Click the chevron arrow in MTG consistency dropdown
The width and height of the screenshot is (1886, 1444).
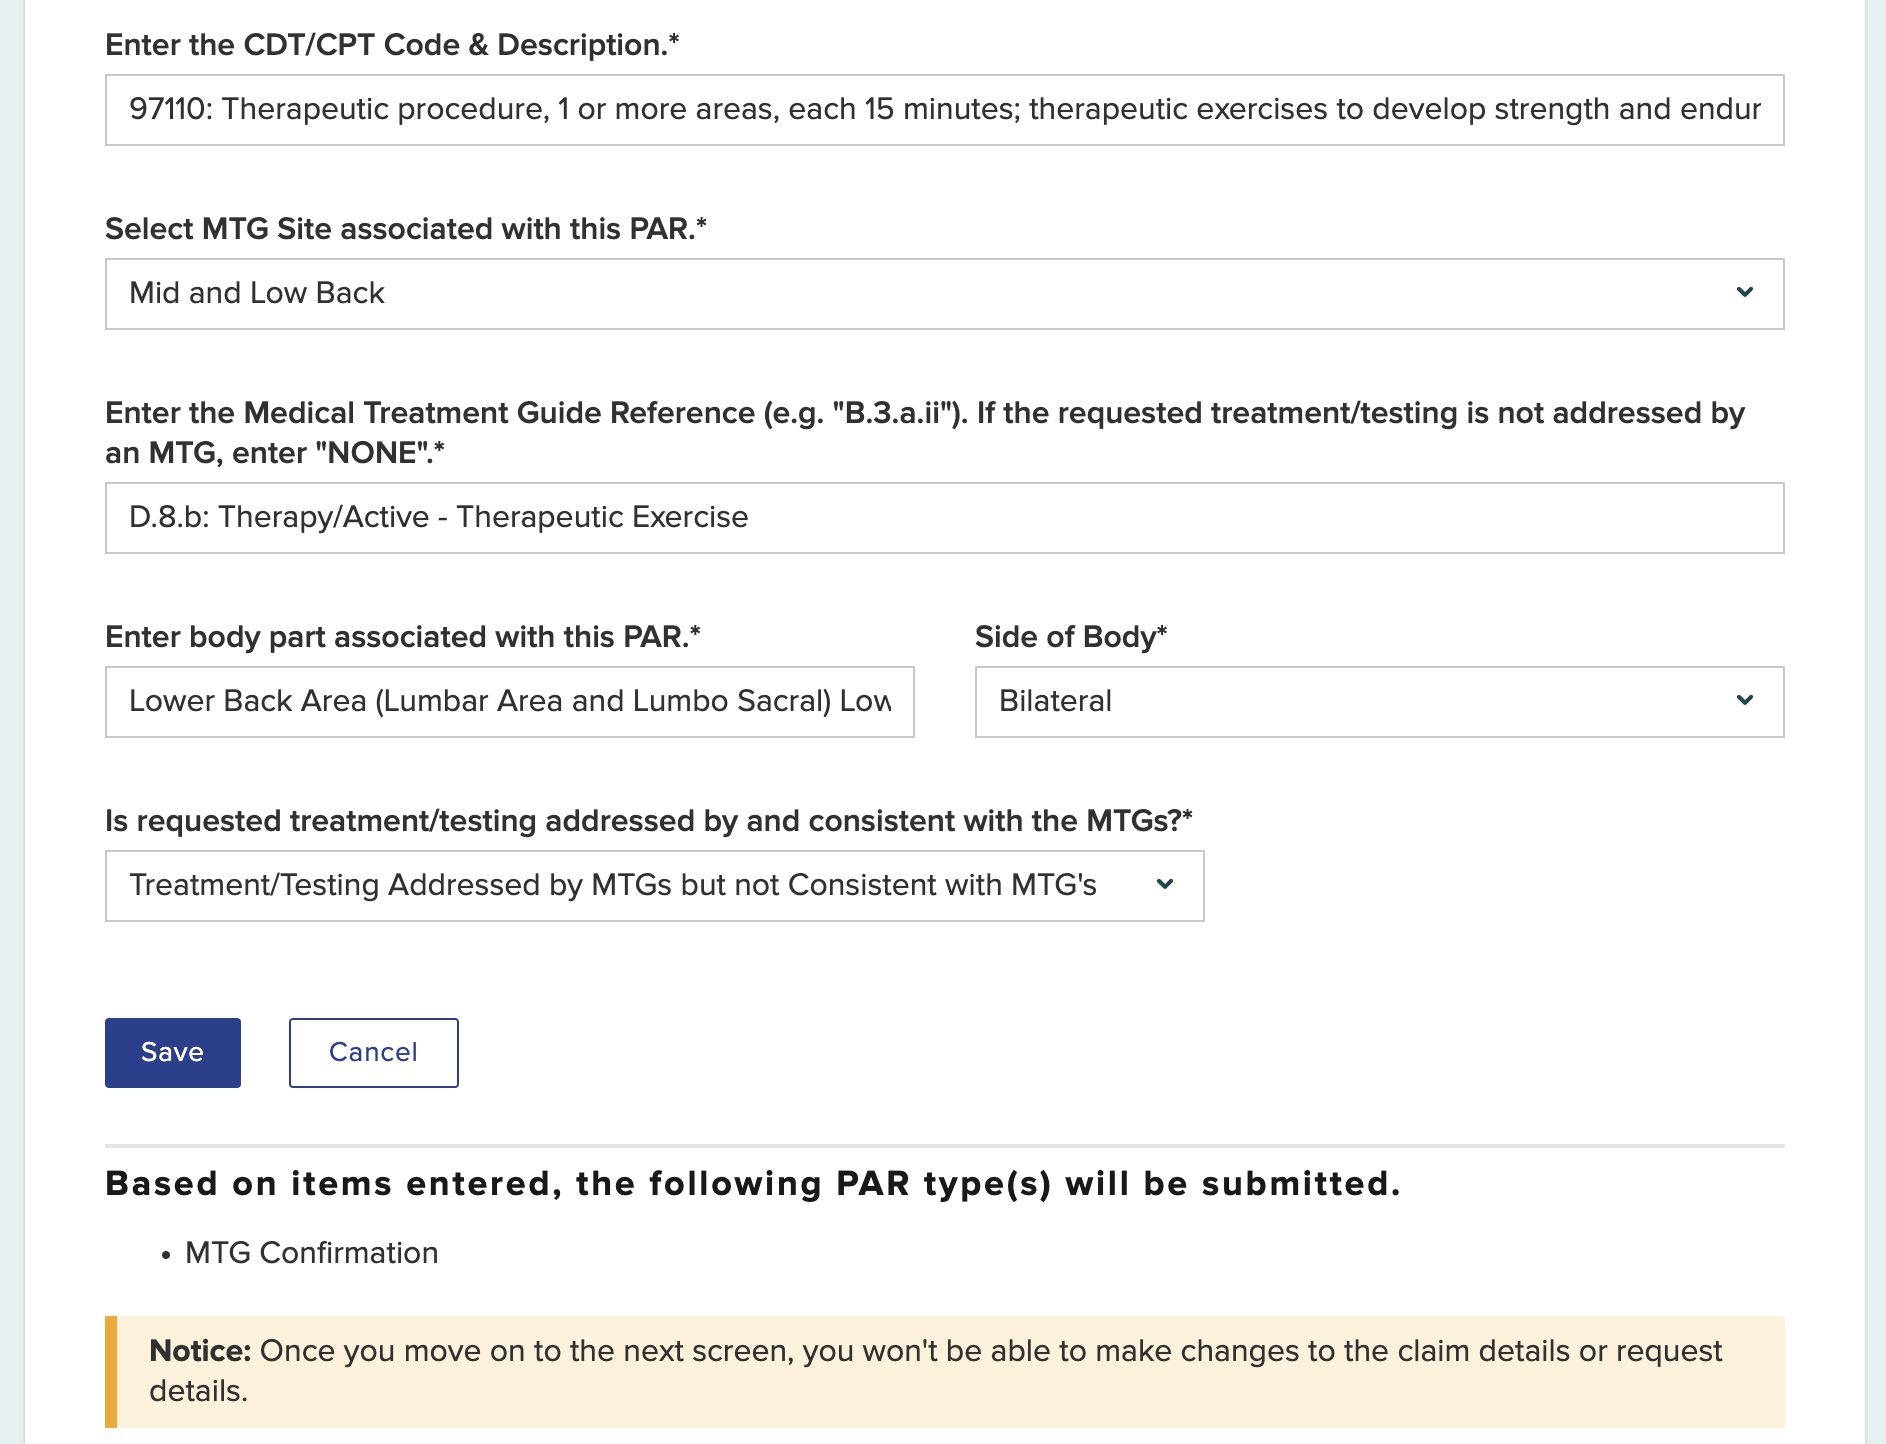pos(1164,885)
